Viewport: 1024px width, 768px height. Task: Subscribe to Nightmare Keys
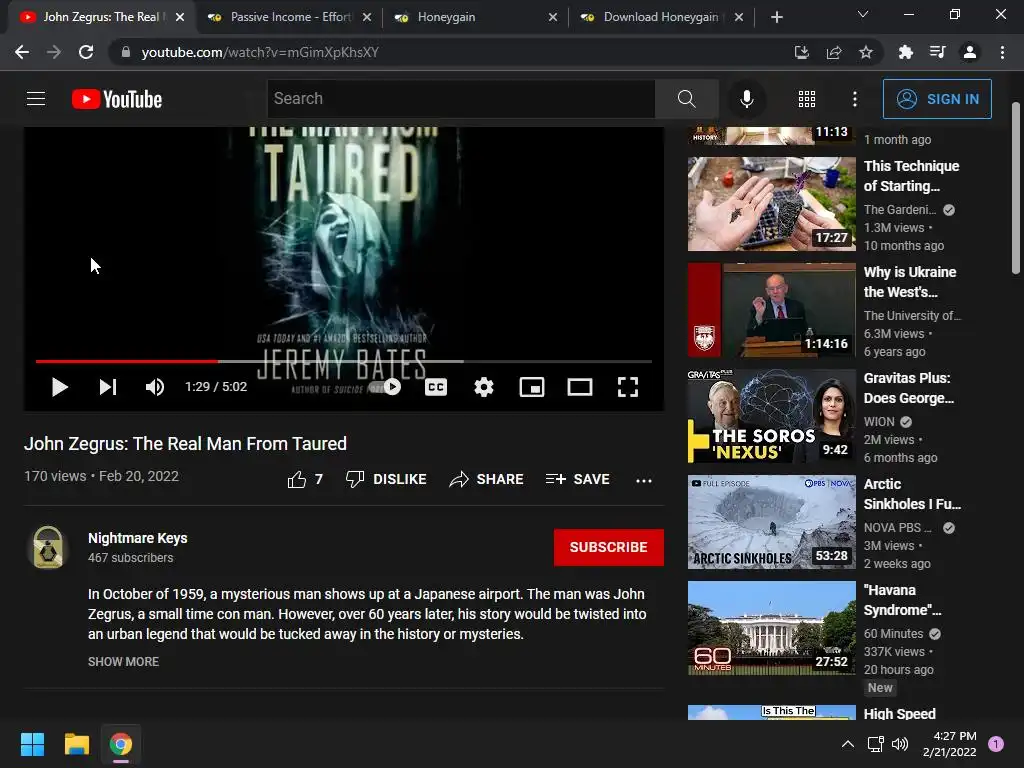[609, 547]
